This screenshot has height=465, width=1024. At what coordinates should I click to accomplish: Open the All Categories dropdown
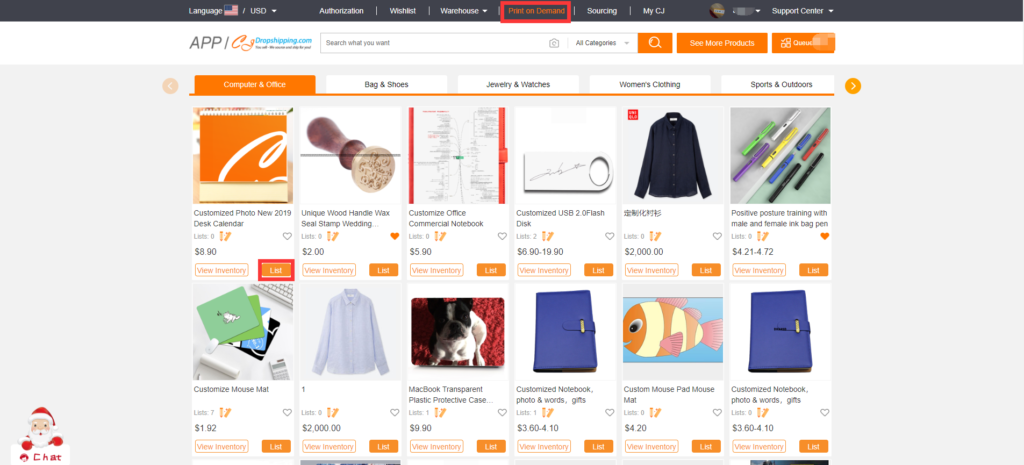[x=602, y=43]
